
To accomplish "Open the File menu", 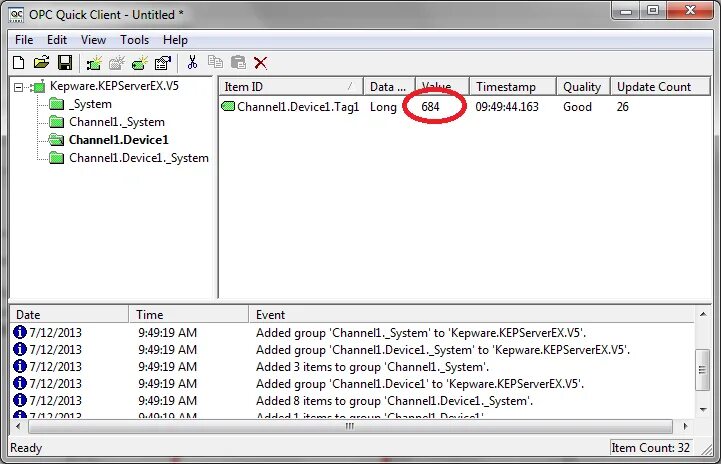I will 24,40.
